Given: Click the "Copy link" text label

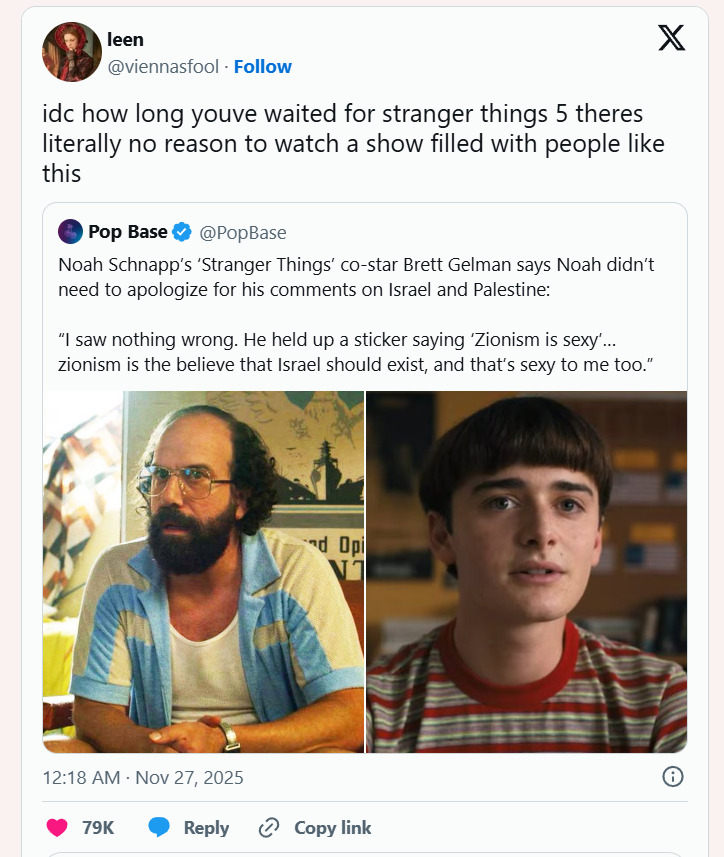Looking at the screenshot, I should point(332,827).
